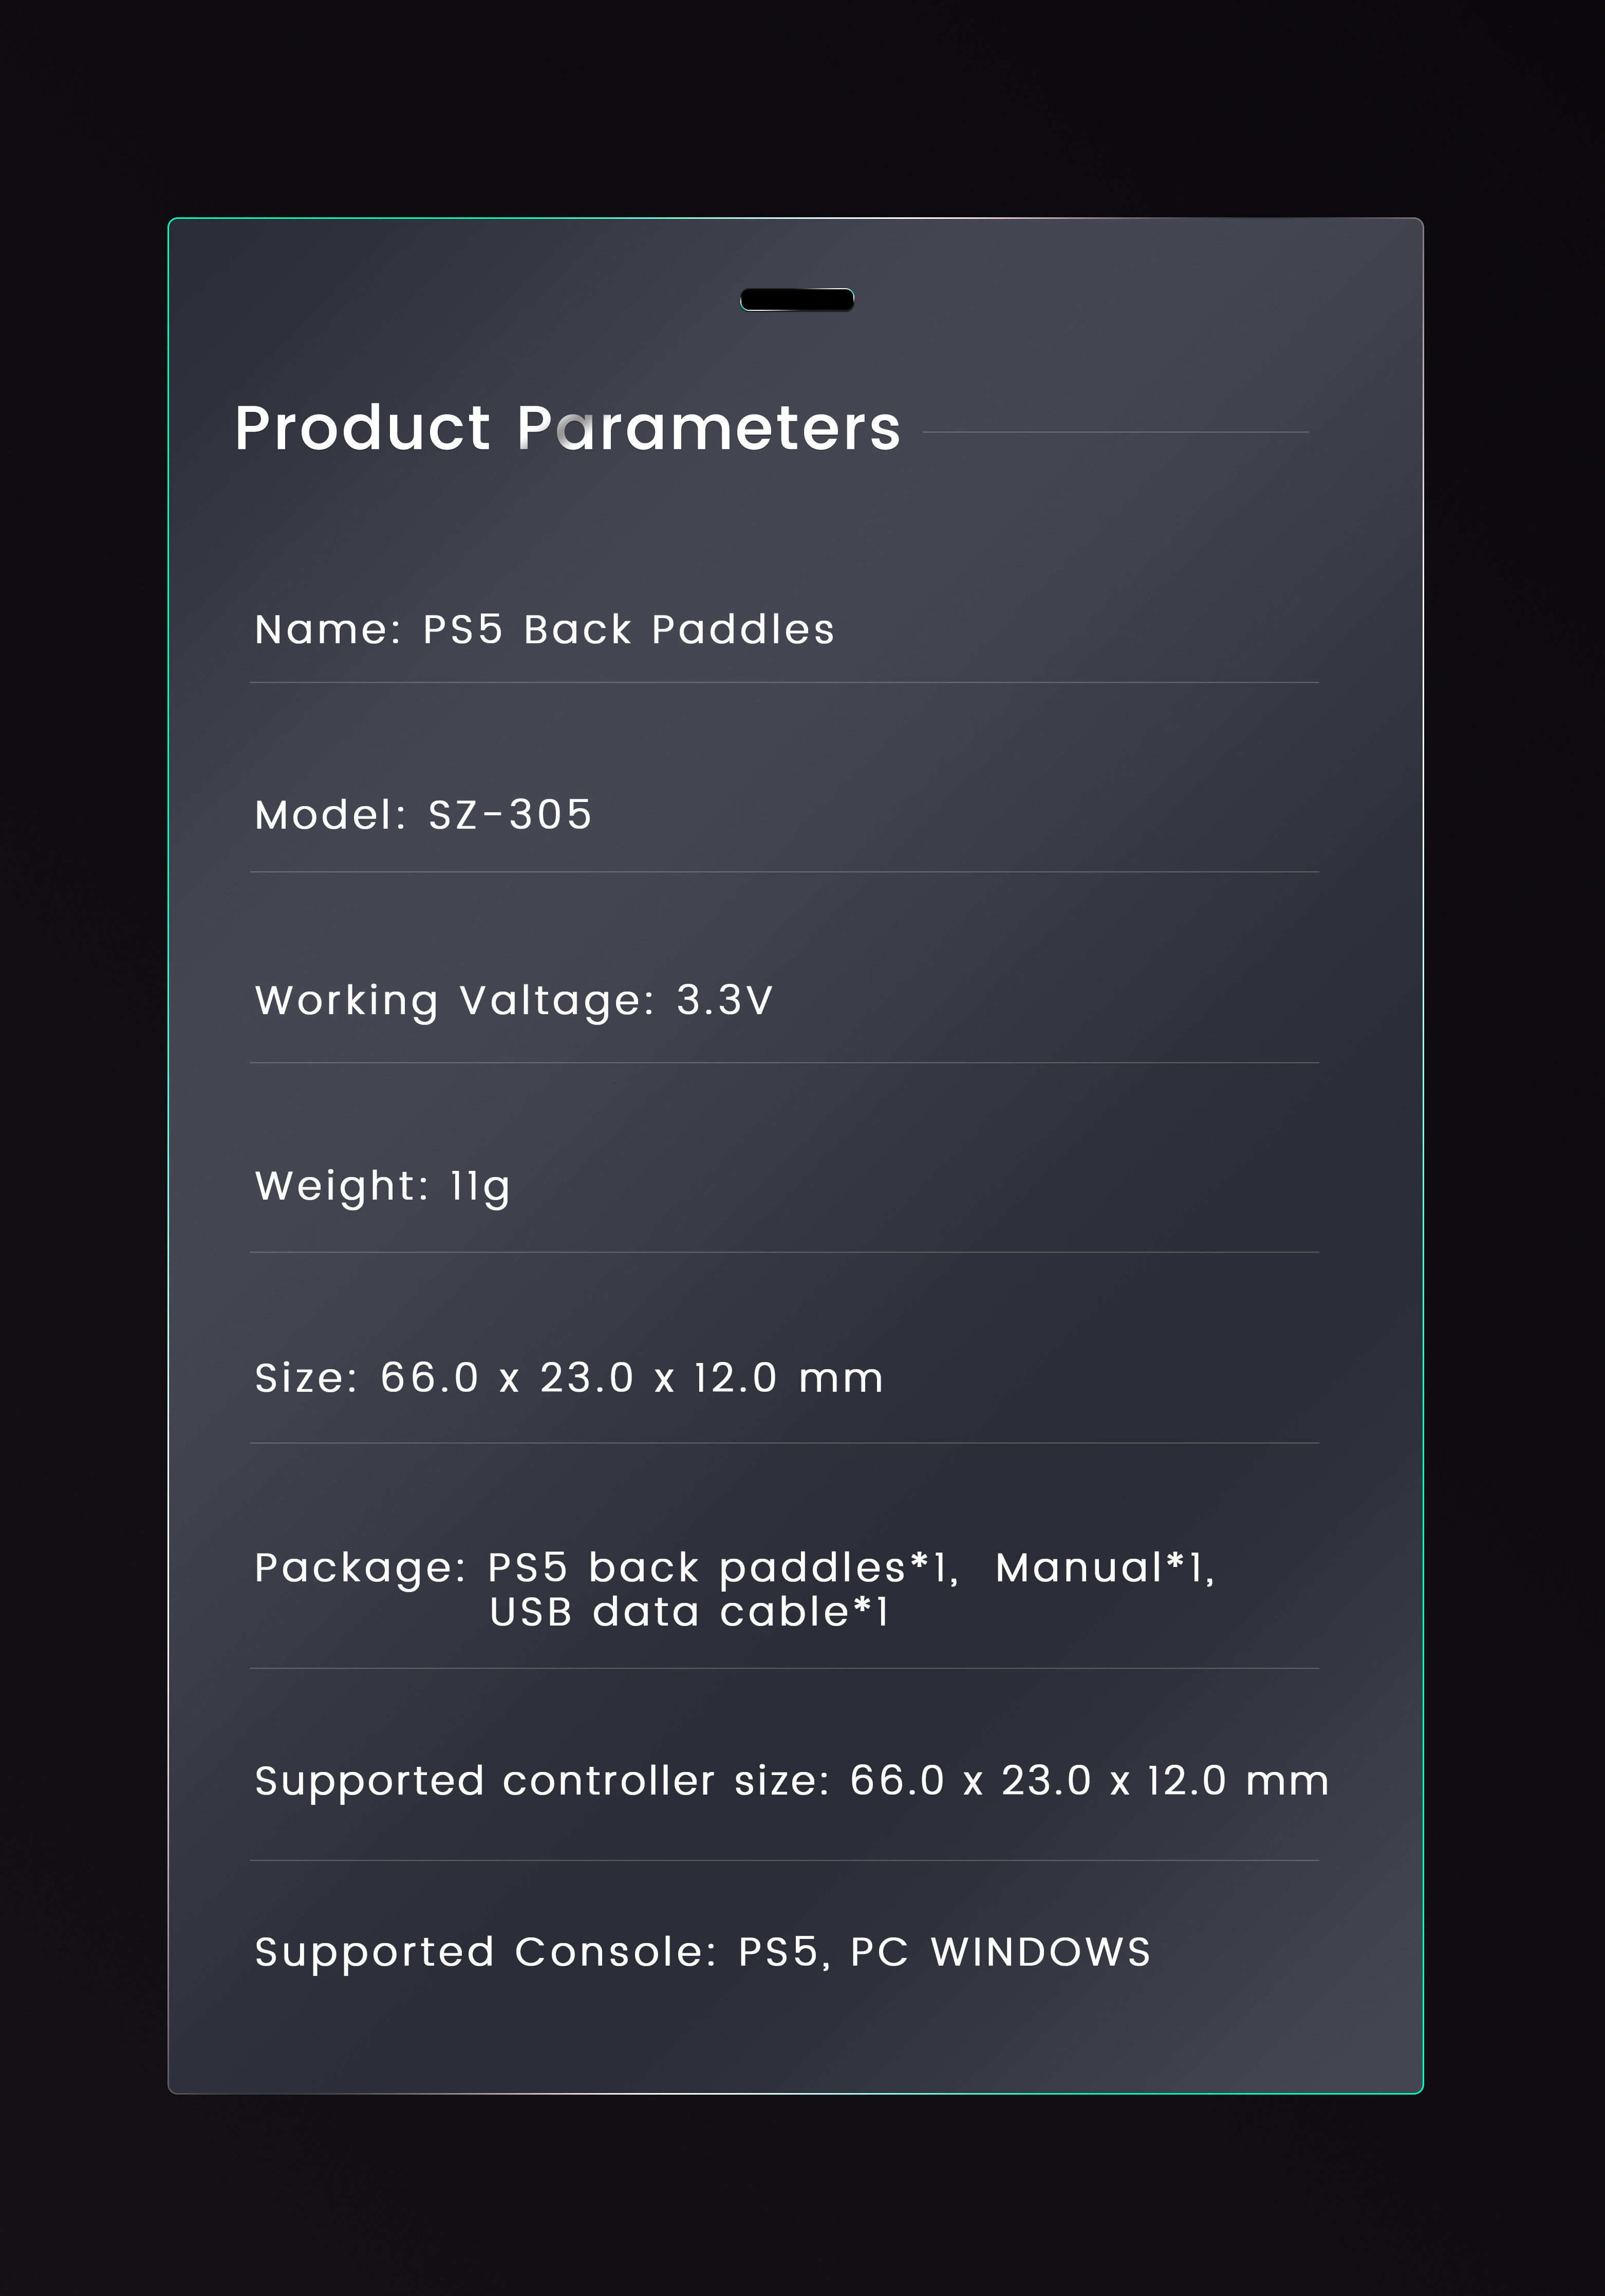The image size is (1605, 2296).
Task: Click the "Package:" label
Action: tap(360, 1568)
